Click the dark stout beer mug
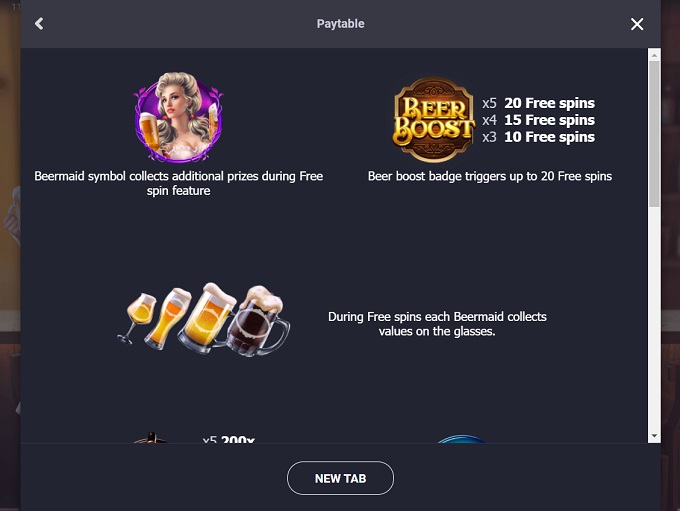The width and height of the screenshot is (680, 511). 258,321
